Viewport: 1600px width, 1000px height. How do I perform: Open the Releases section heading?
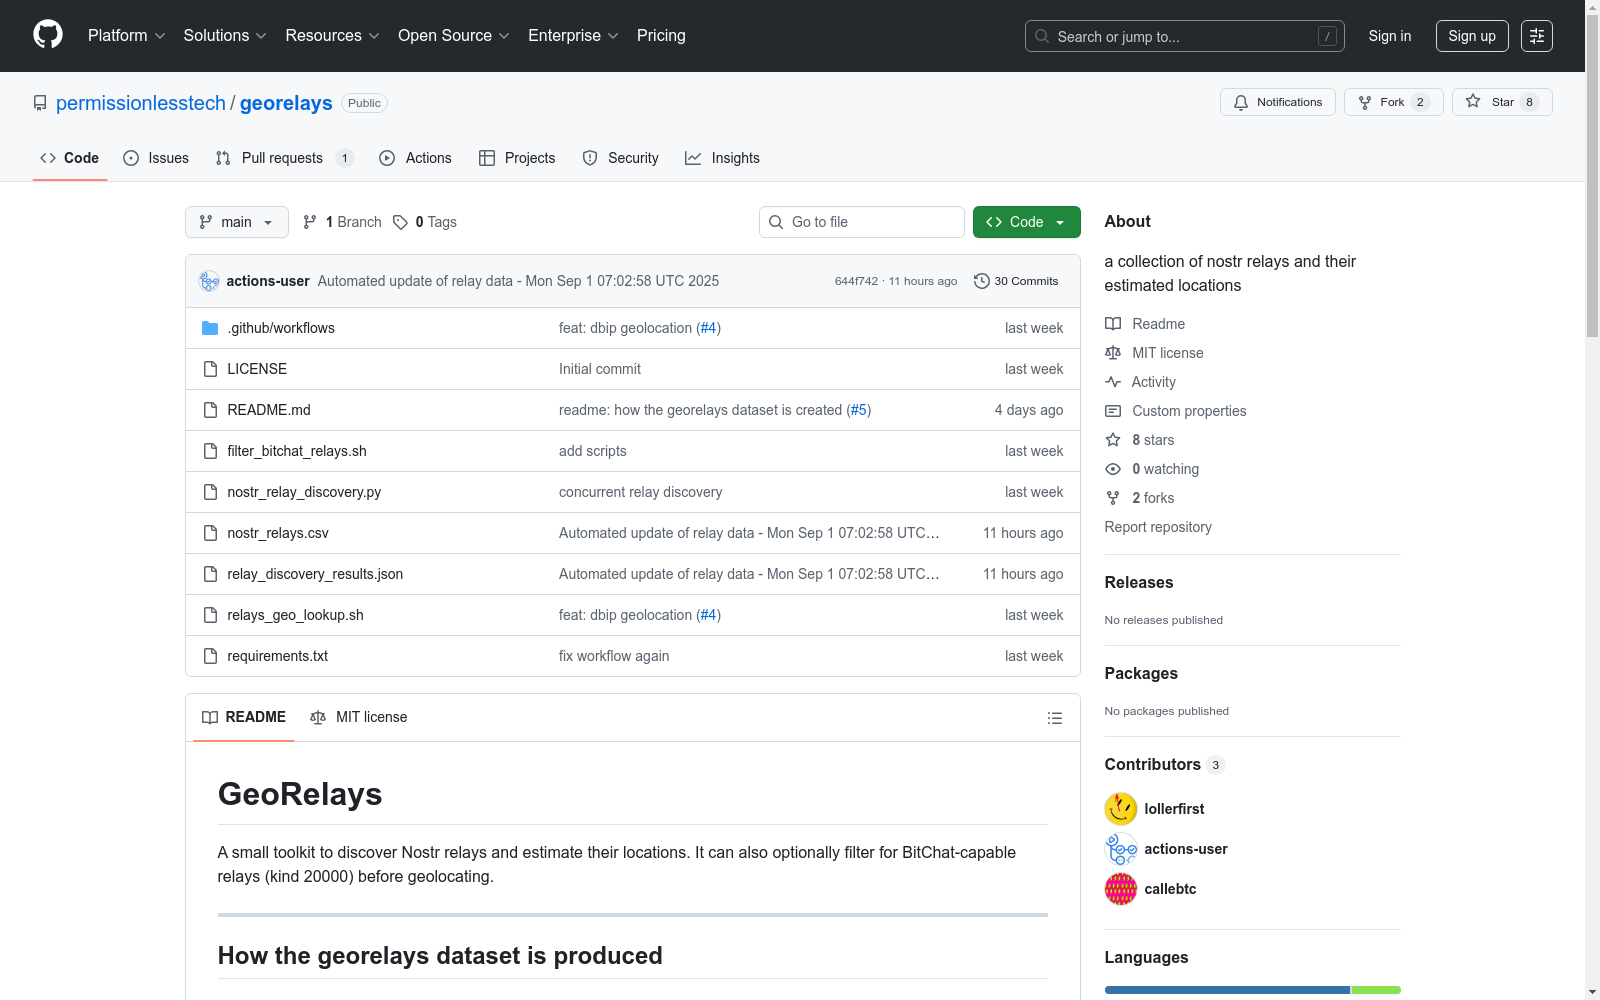[1139, 582]
